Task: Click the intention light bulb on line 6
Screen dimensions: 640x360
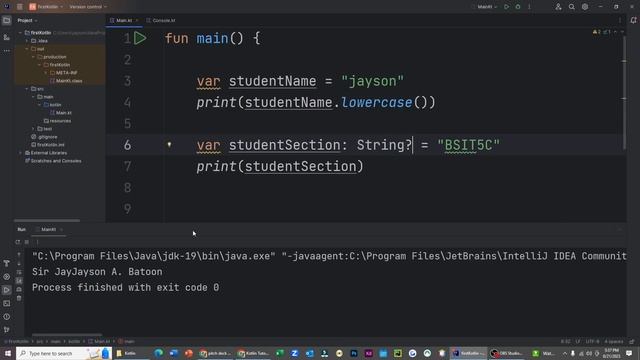Action: (x=169, y=144)
